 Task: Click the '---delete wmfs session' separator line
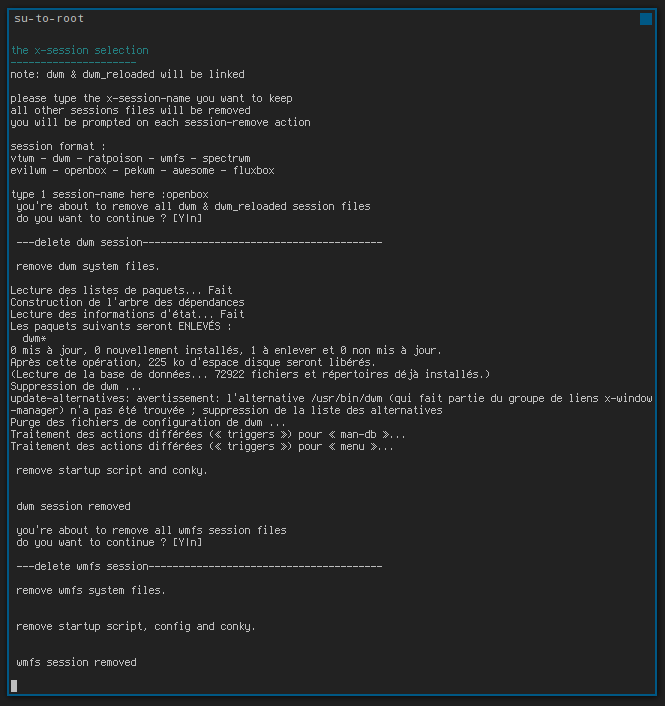tap(199, 566)
